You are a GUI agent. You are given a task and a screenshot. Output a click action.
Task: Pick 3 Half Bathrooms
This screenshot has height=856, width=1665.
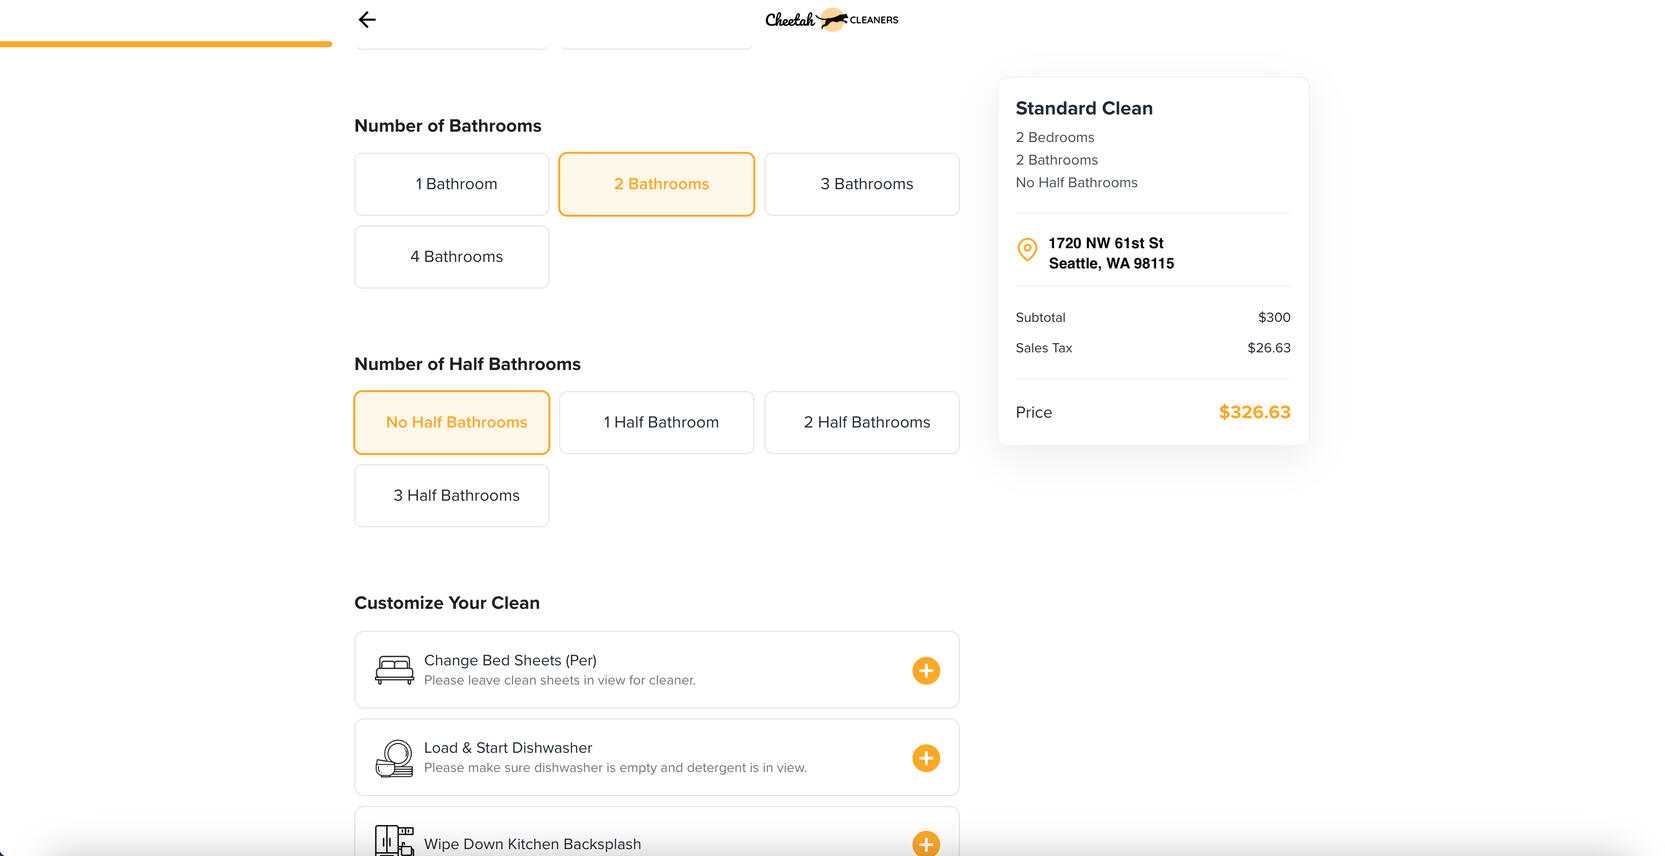coord(452,496)
